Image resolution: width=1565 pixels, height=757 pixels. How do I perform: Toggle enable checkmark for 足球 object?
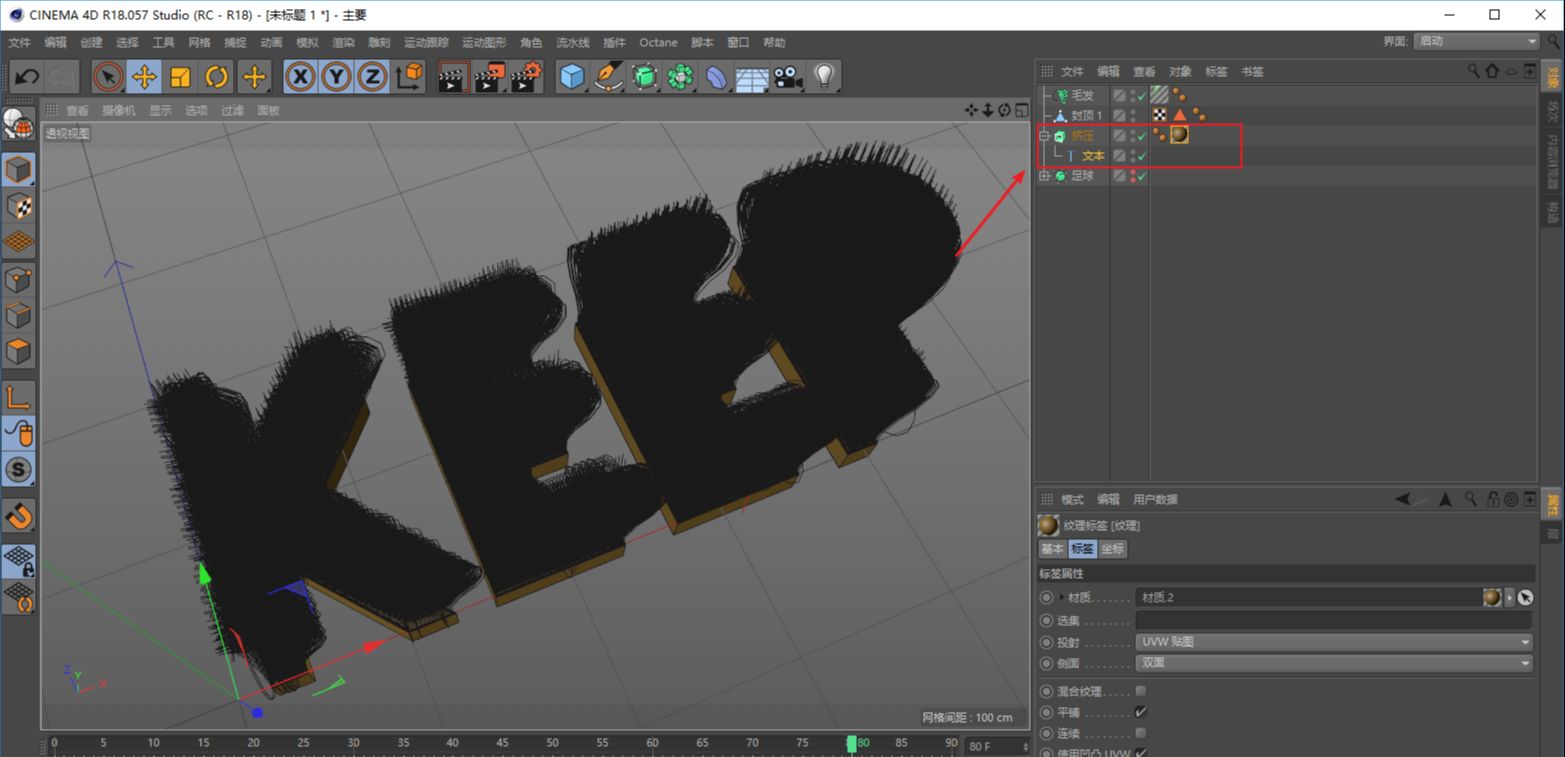pos(1142,176)
